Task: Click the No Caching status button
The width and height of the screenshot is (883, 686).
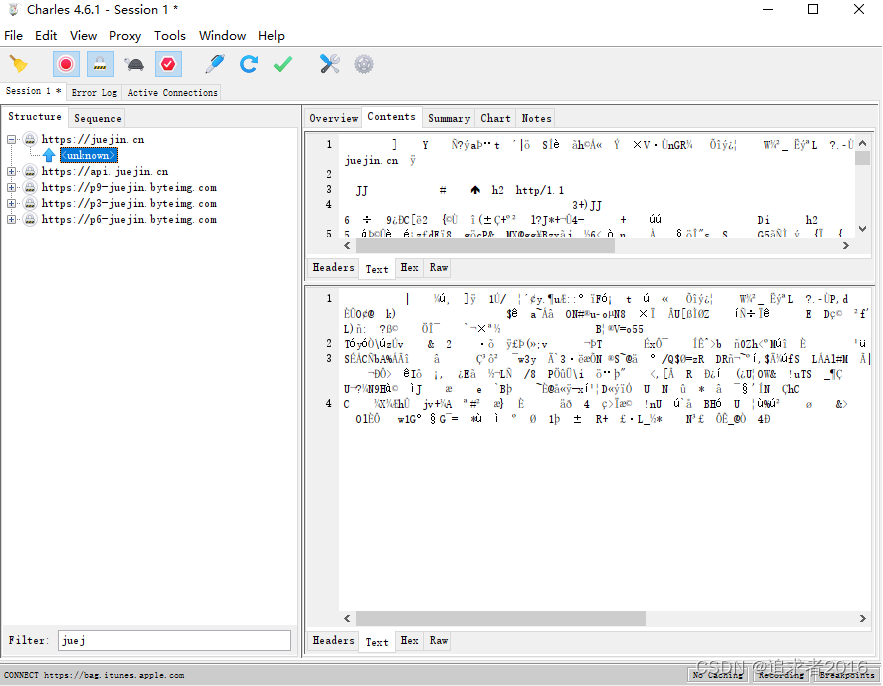Action: pos(718,675)
